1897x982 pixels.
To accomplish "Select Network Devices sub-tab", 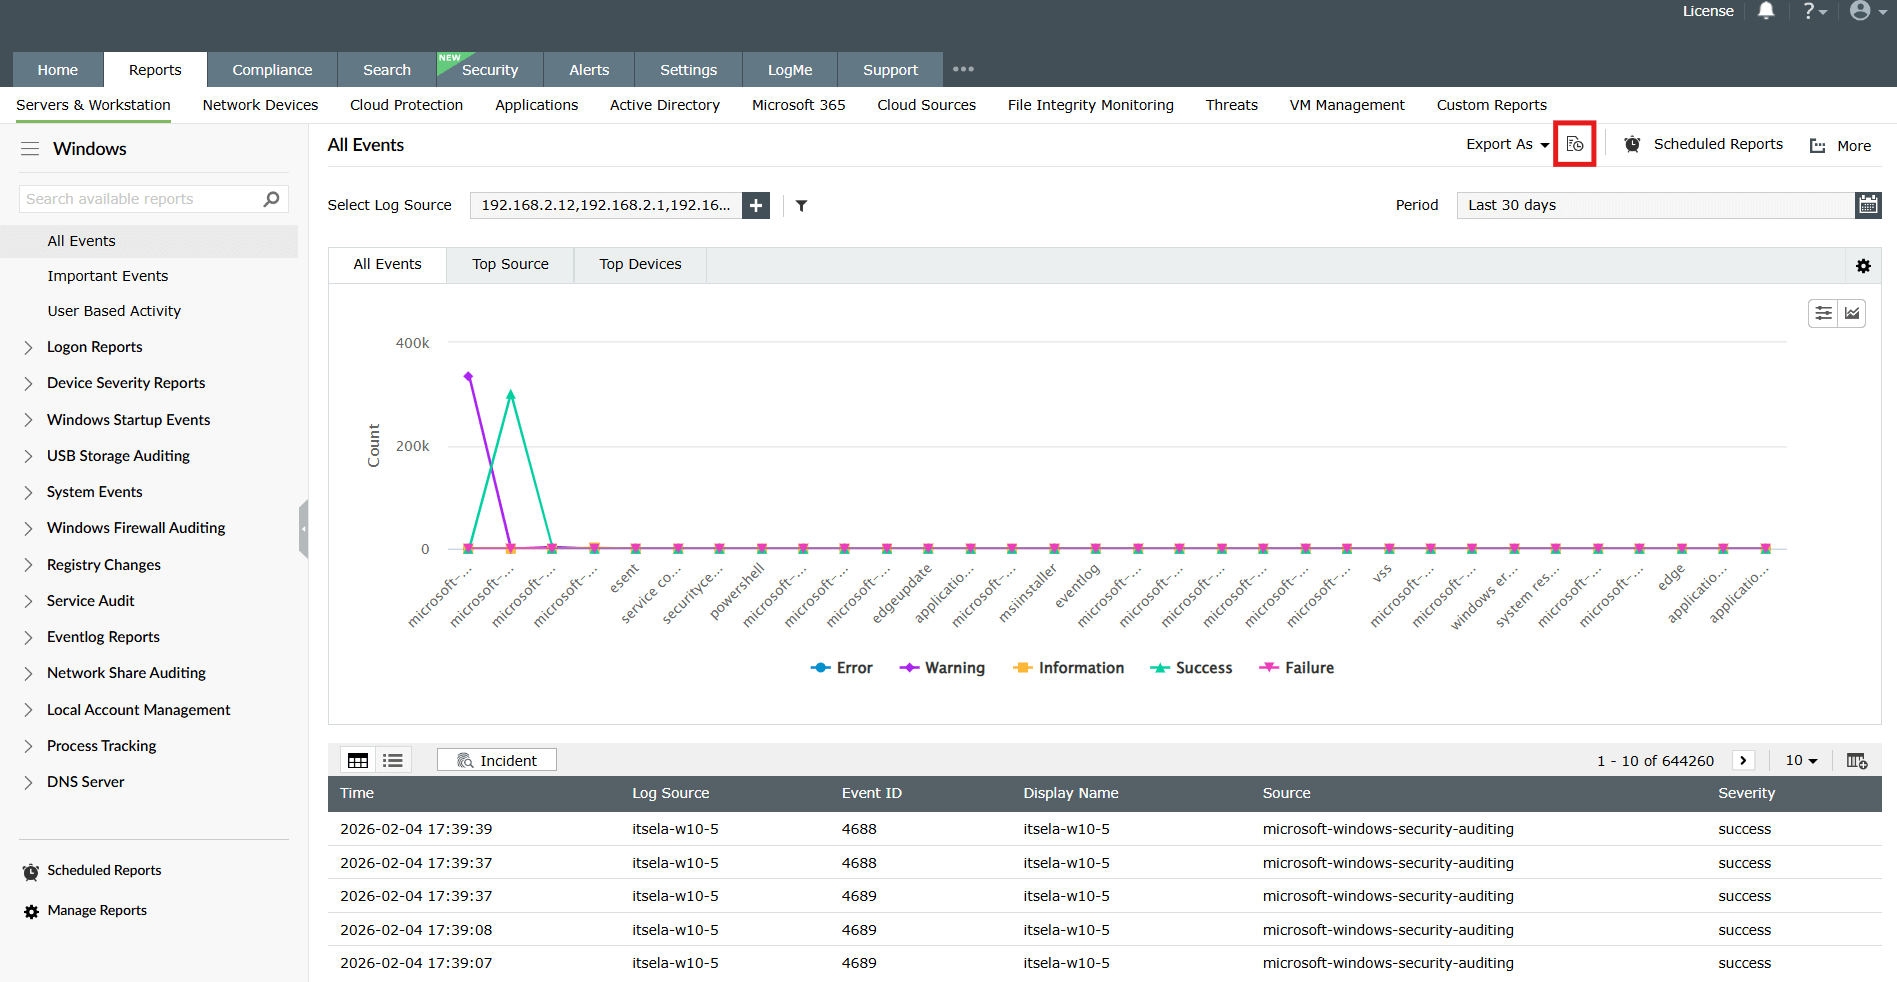I will tap(260, 105).
